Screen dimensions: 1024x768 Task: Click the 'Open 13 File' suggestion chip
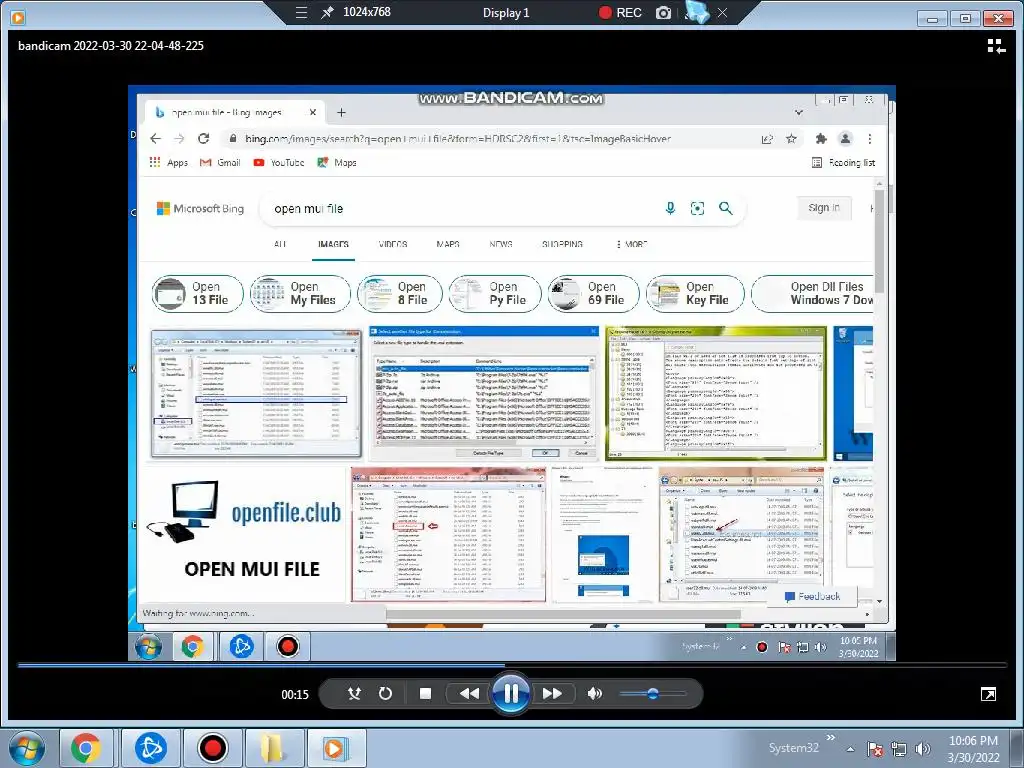198,294
